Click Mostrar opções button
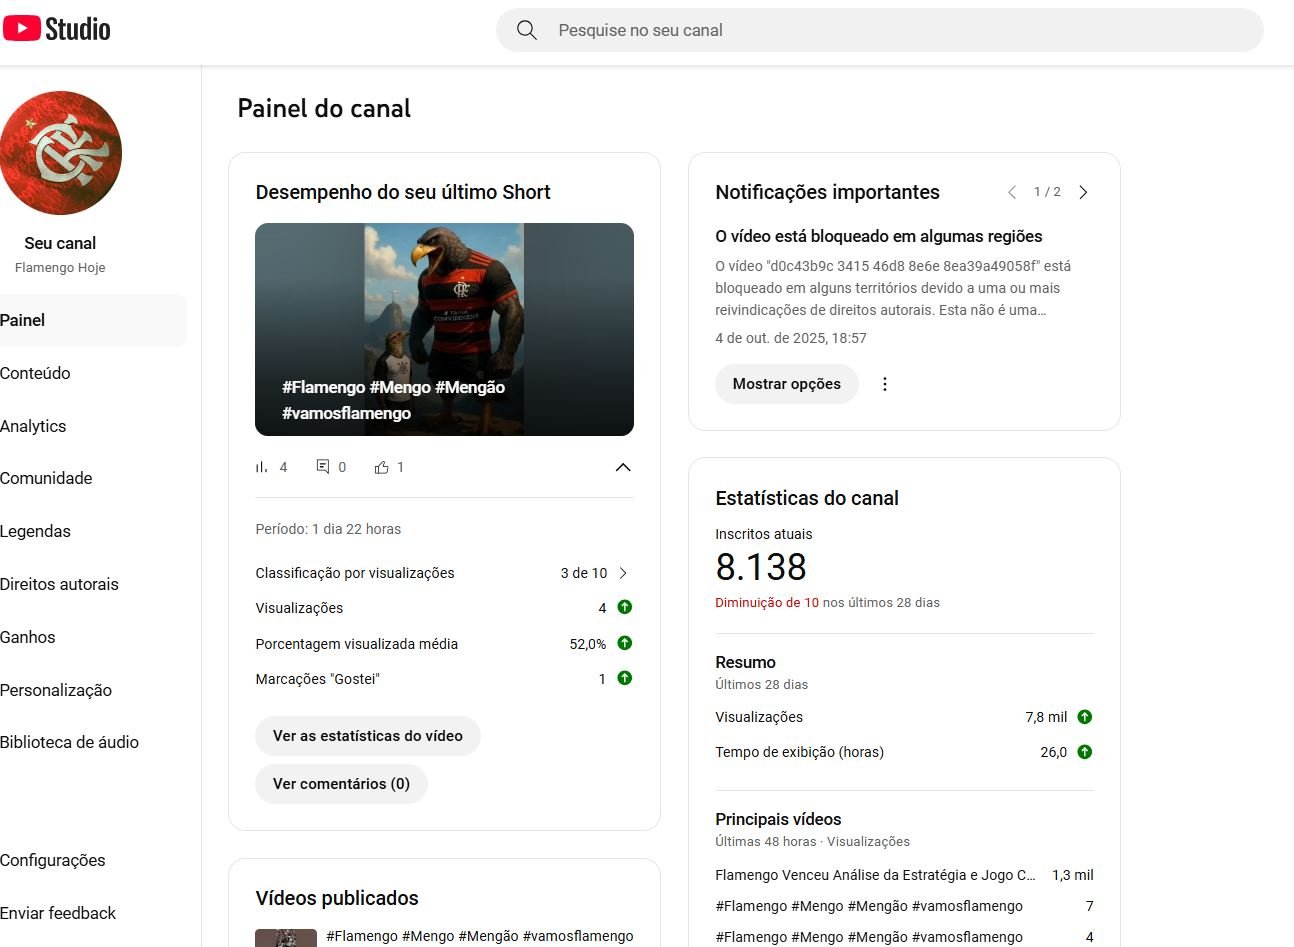Viewport: 1294px width, 947px height. (x=787, y=384)
